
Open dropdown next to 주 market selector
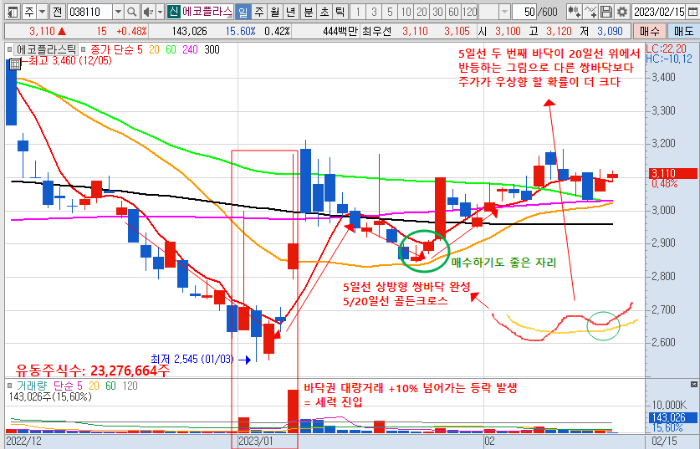42,12
